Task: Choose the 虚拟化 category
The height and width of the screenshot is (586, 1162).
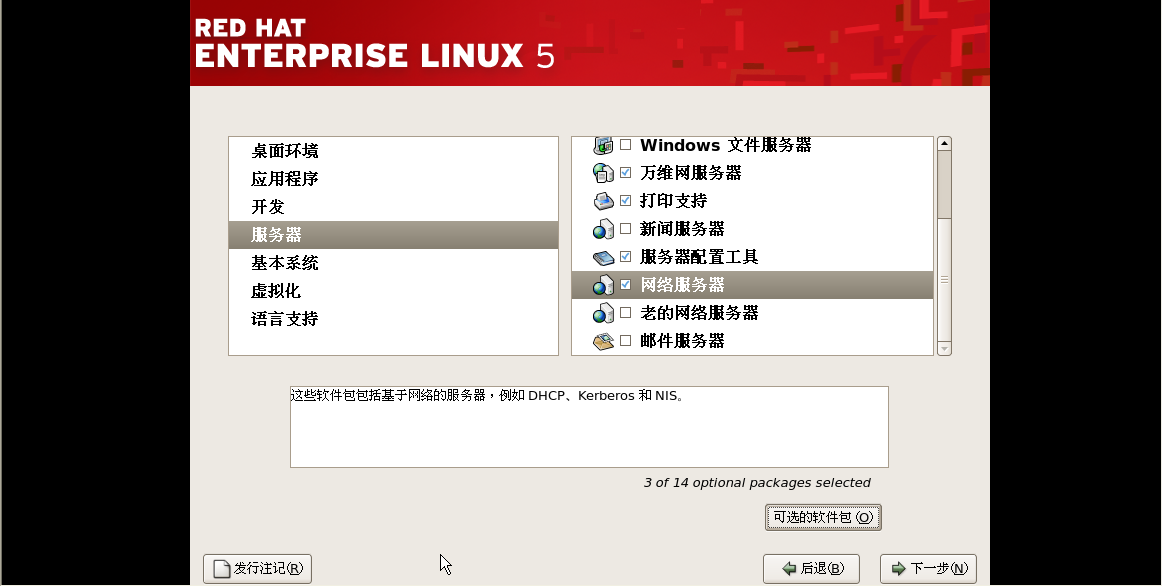Action: [x=276, y=291]
